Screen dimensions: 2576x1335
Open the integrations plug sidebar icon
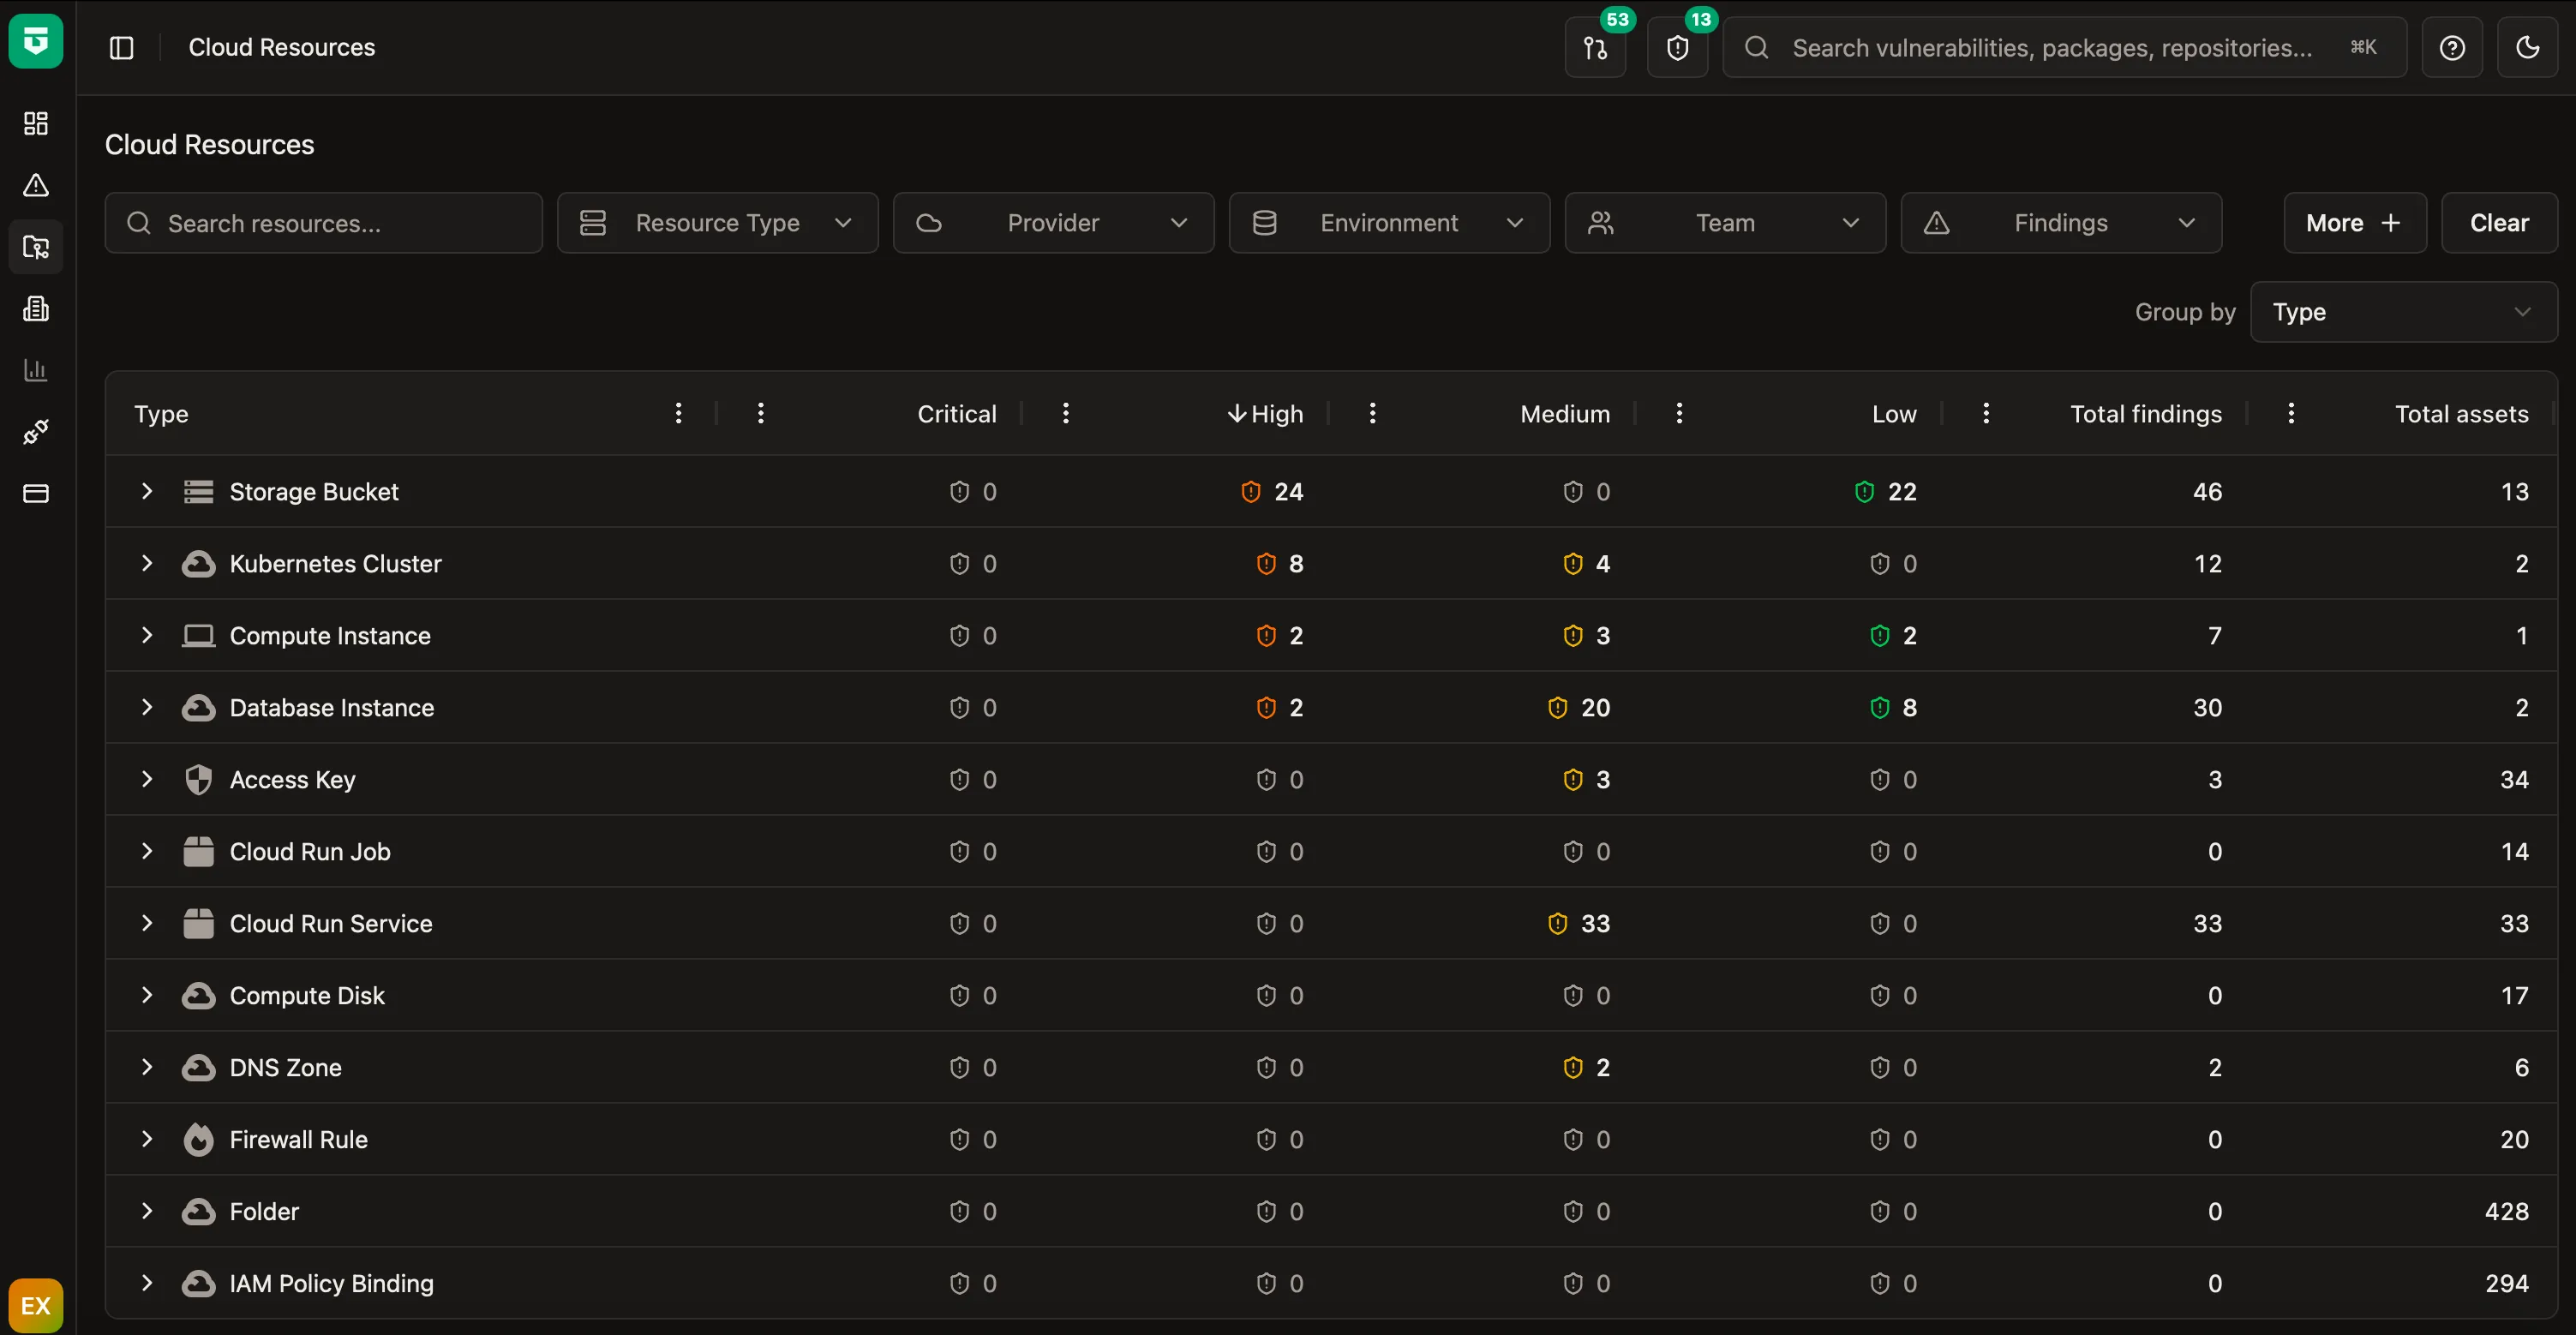[36, 432]
